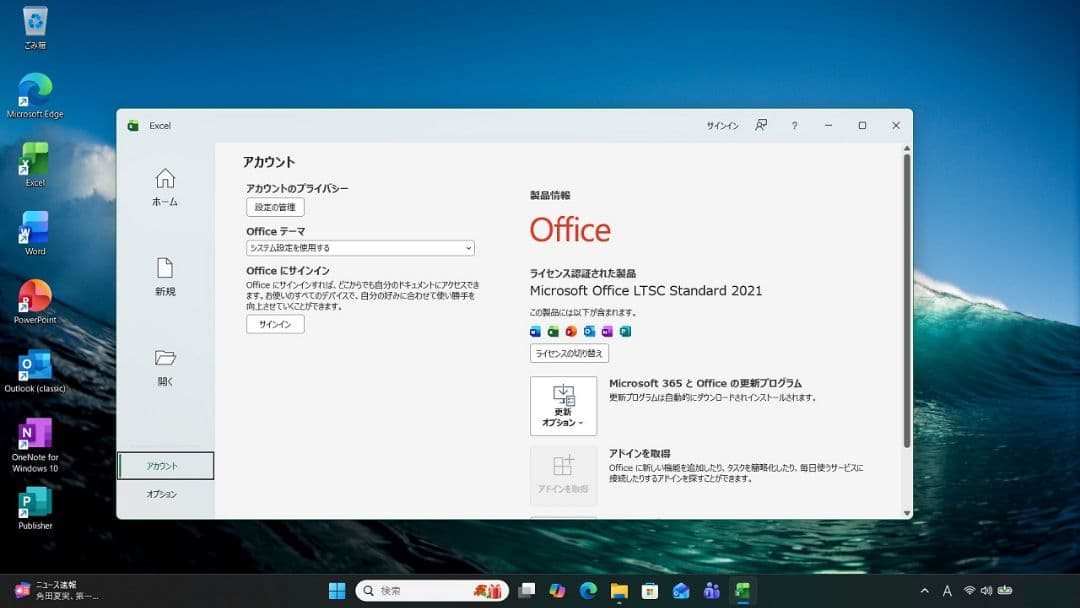The image size is (1080, 608).
Task: Select the PowerPoint product icon
Action: point(571,331)
